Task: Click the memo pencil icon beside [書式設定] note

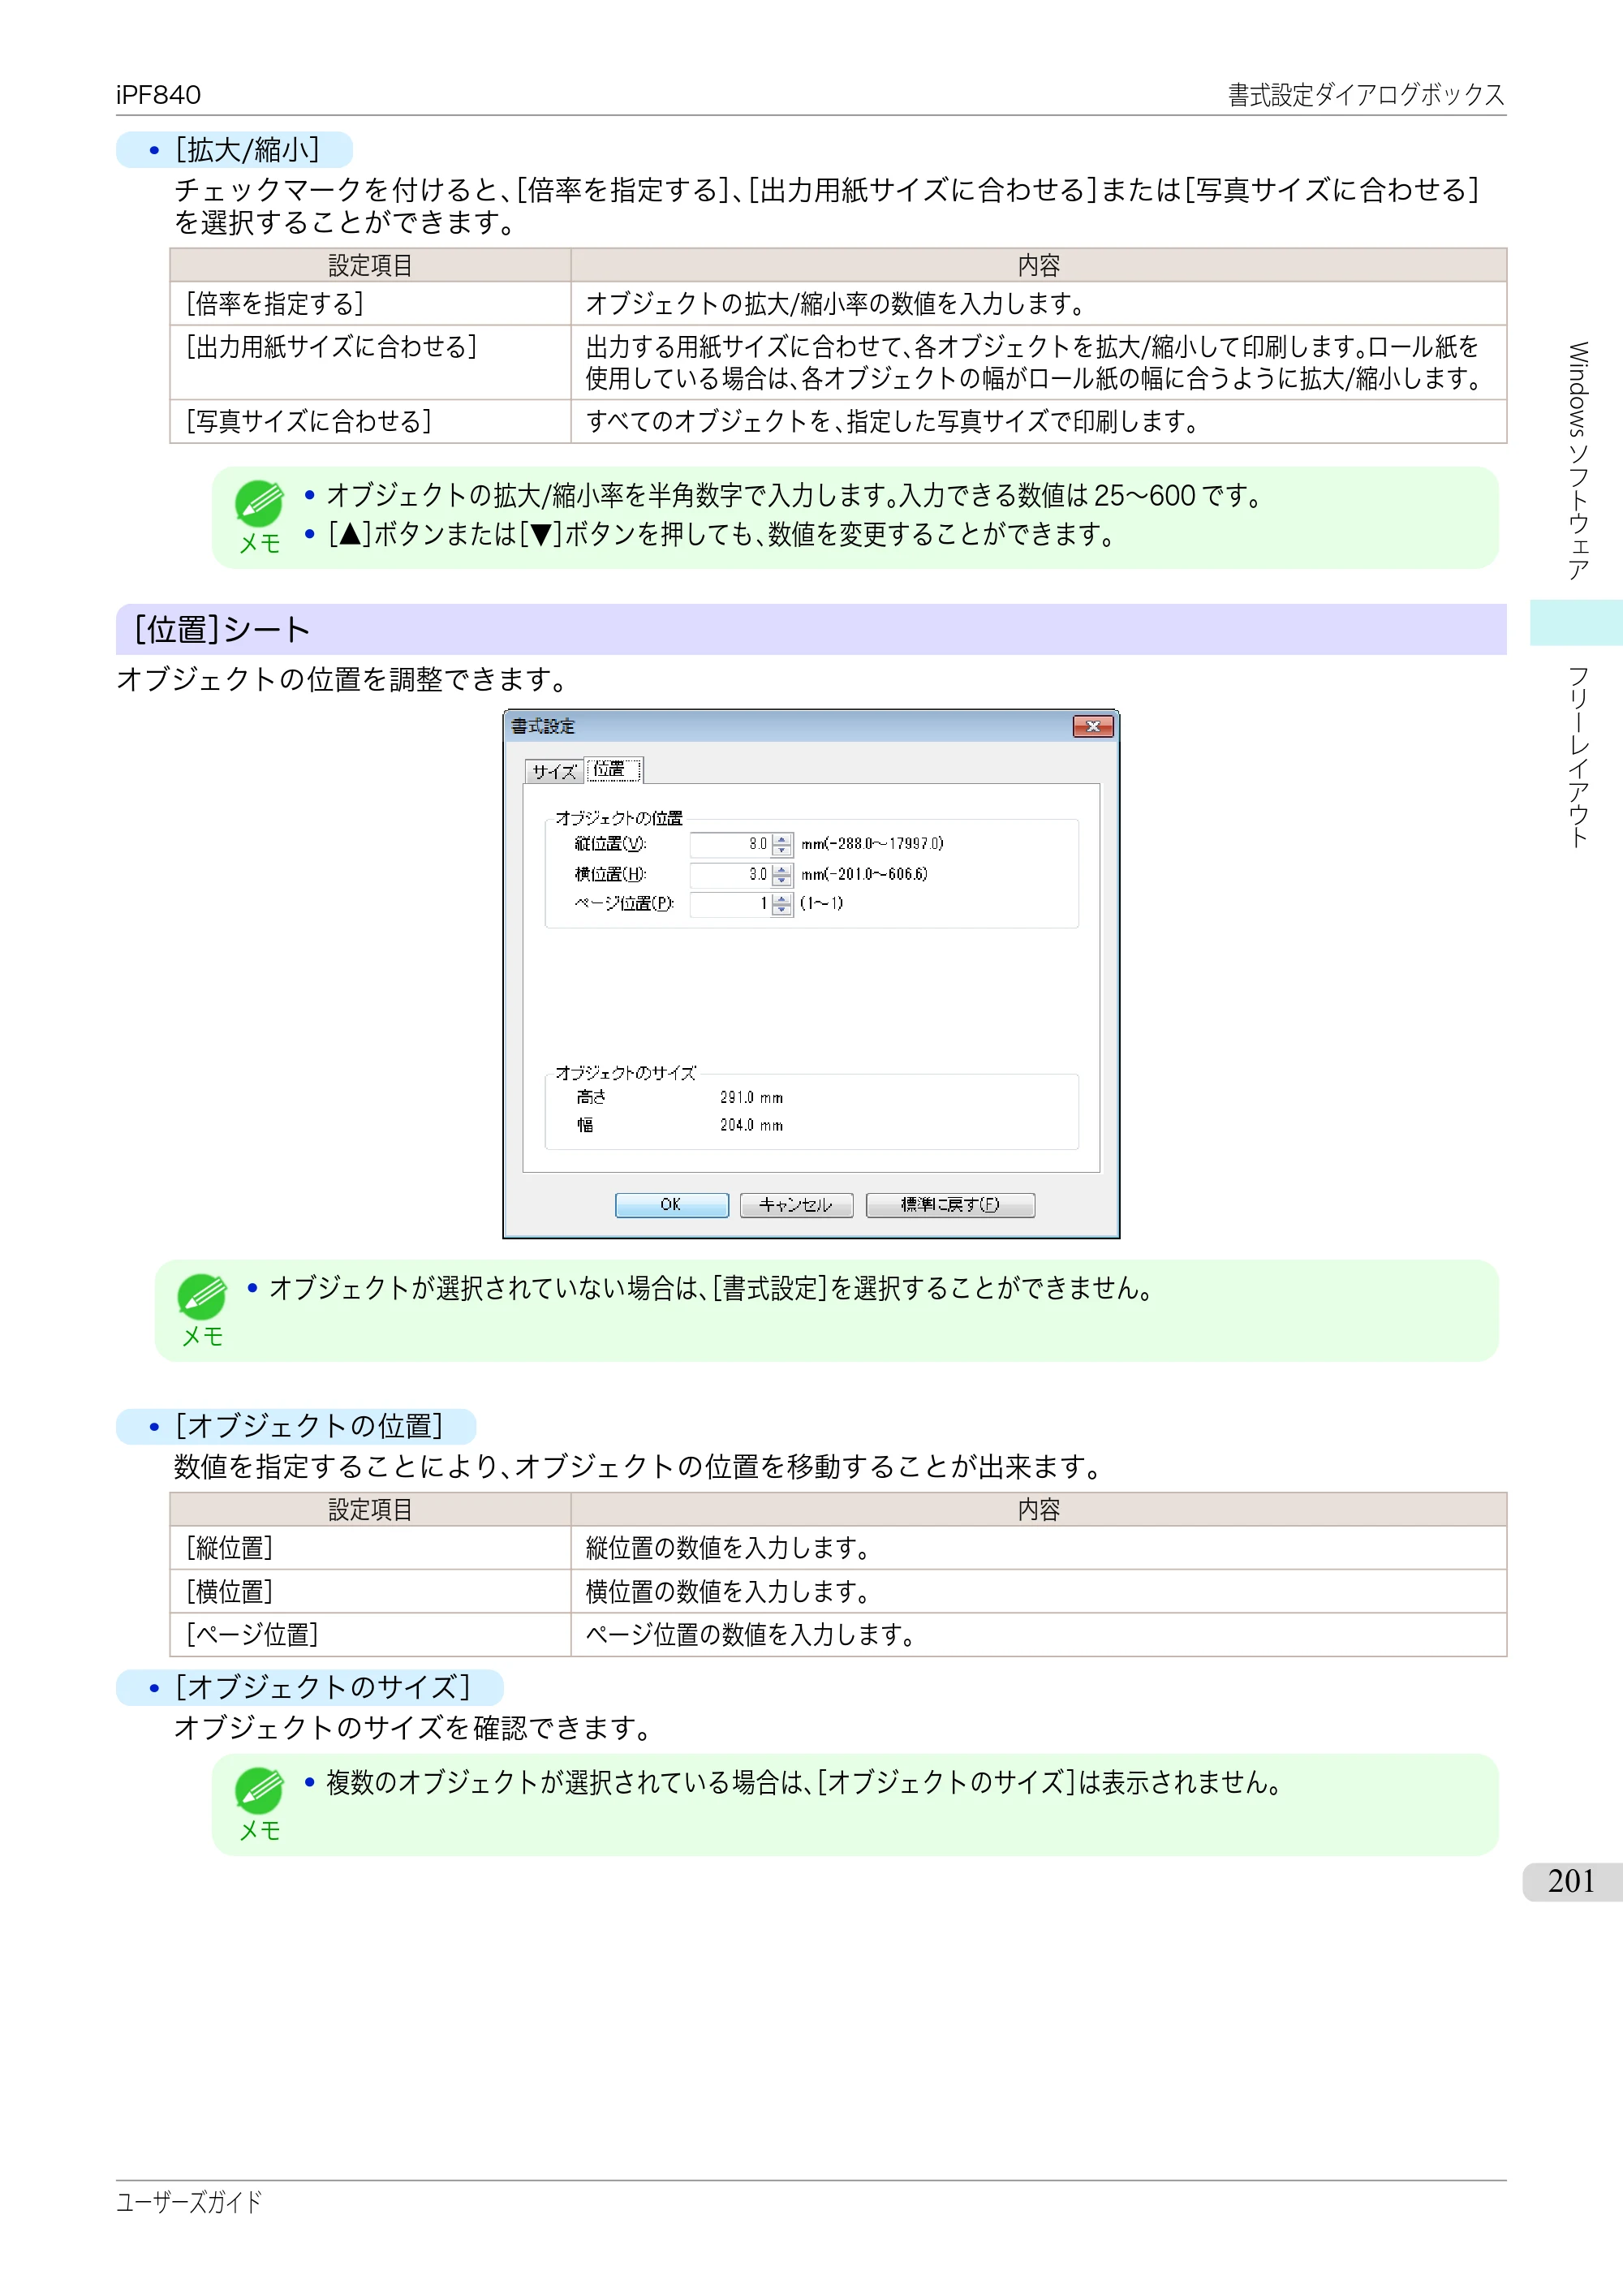Action: point(202,1296)
